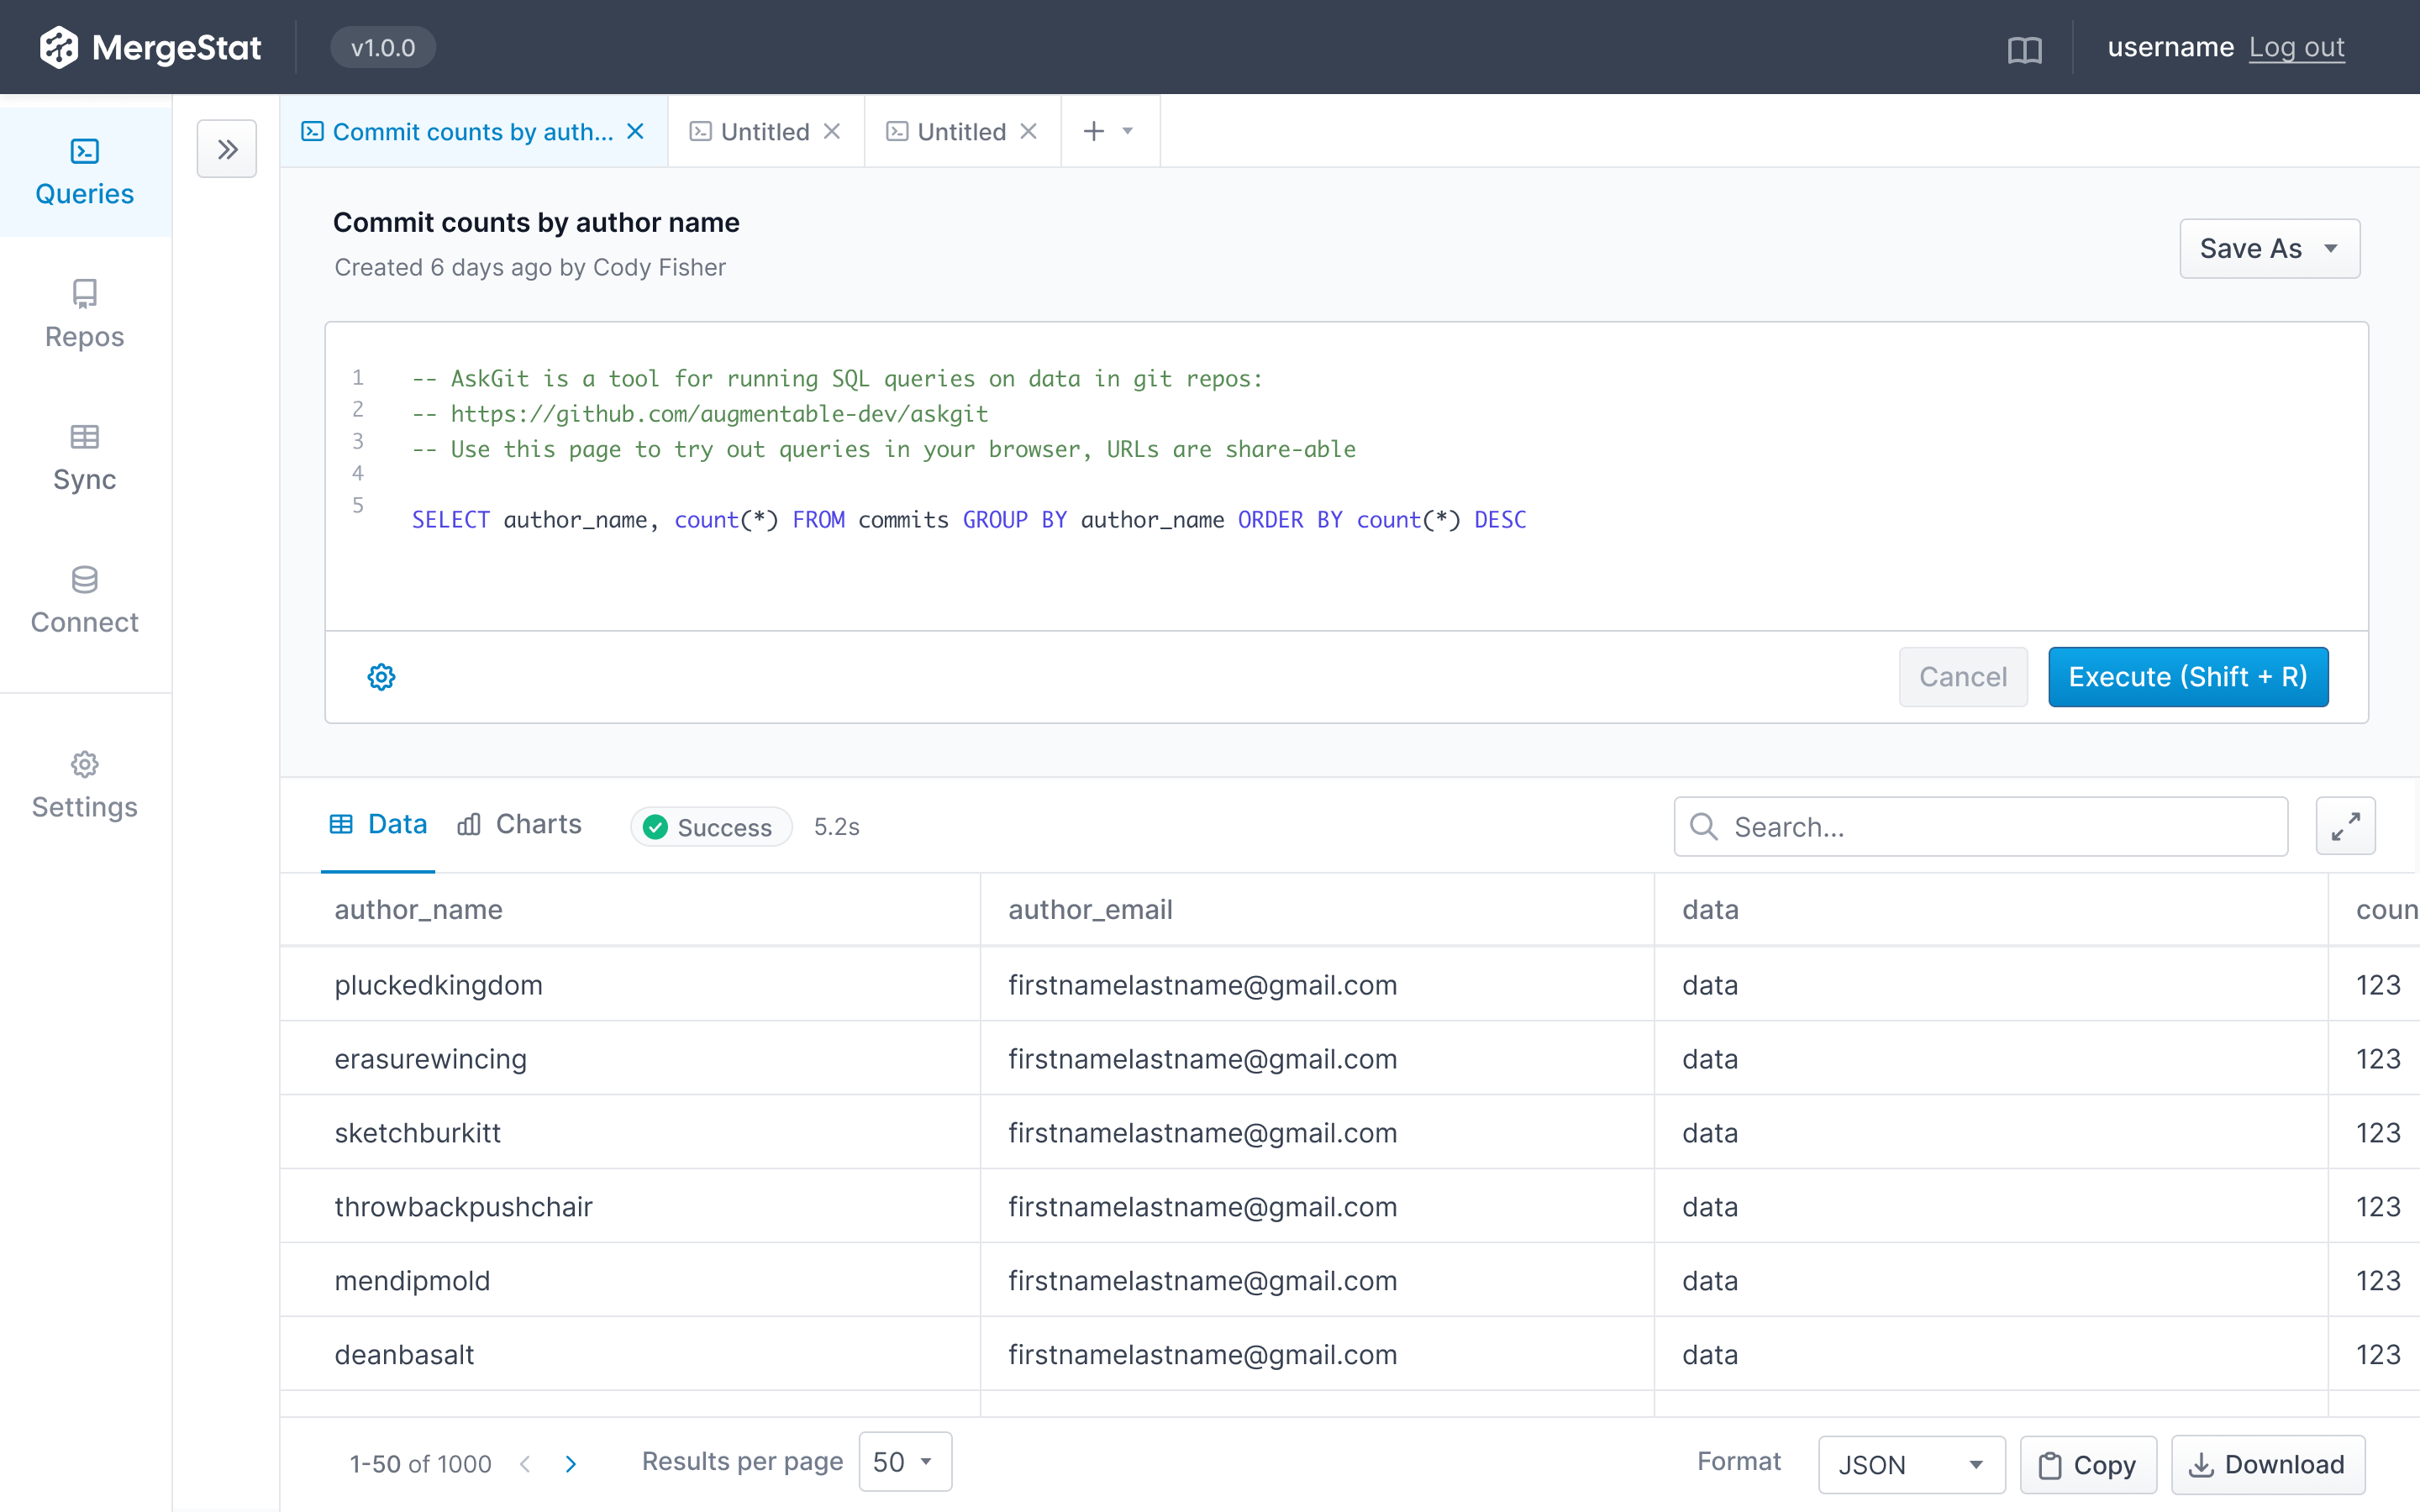Open Settings from the sidebar
The height and width of the screenshot is (1512, 2420).
tap(84, 784)
